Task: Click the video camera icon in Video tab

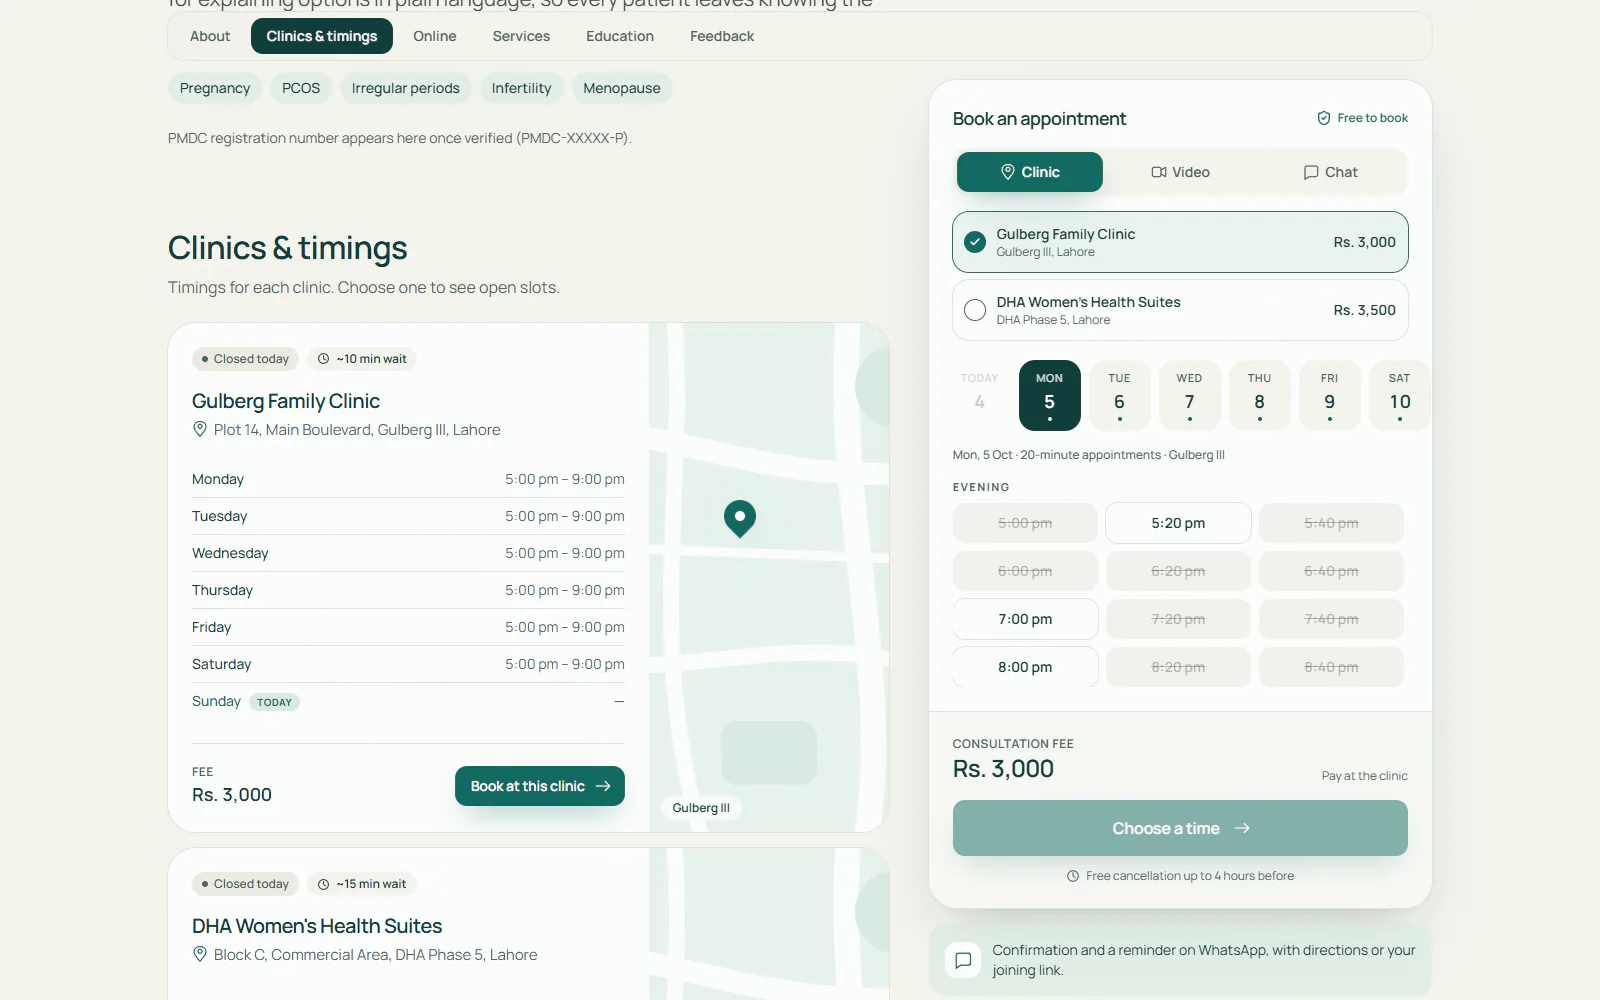Action: [x=1159, y=172]
